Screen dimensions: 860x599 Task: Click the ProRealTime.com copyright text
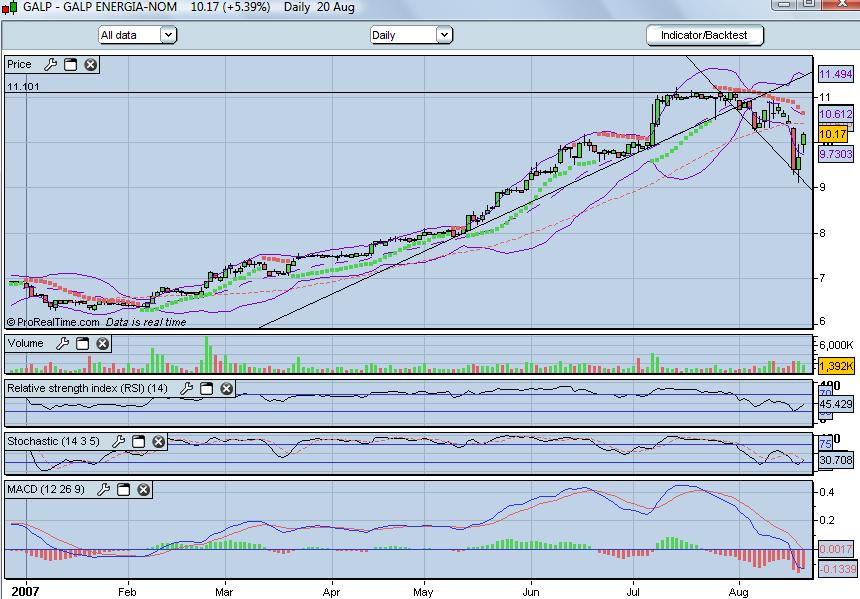coord(53,322)
